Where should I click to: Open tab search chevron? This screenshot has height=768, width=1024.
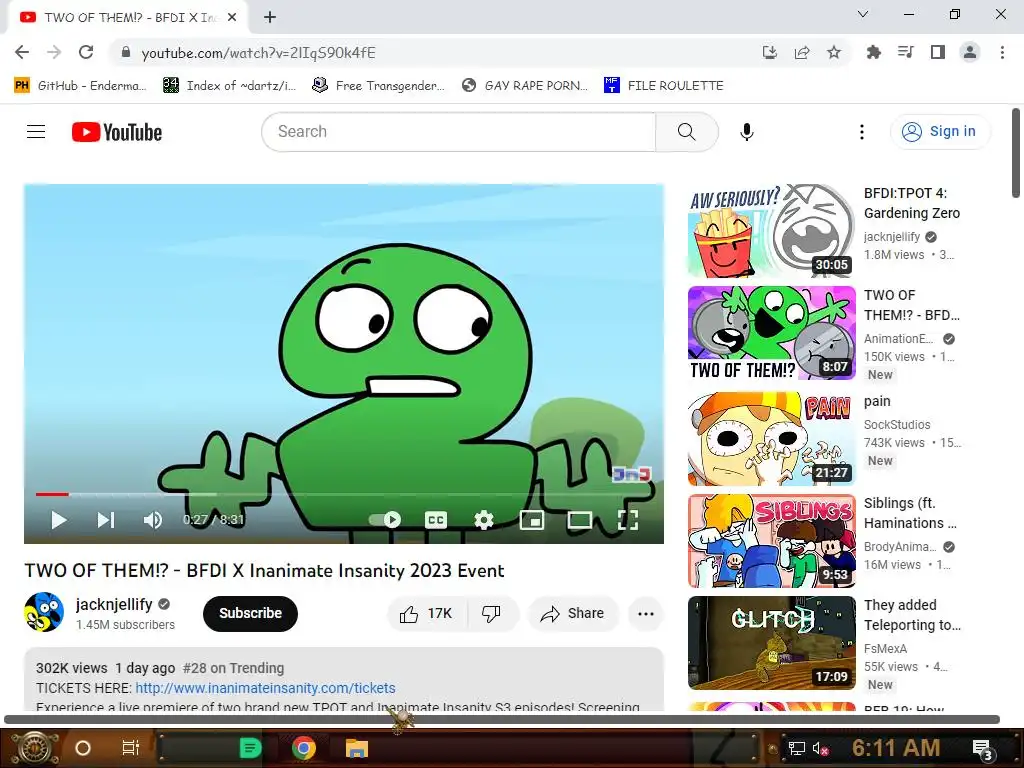coord(863,14)
